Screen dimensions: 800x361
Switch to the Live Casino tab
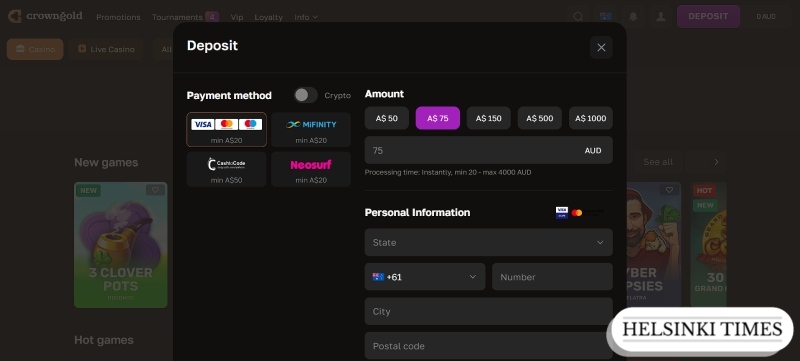pos(106,49)
